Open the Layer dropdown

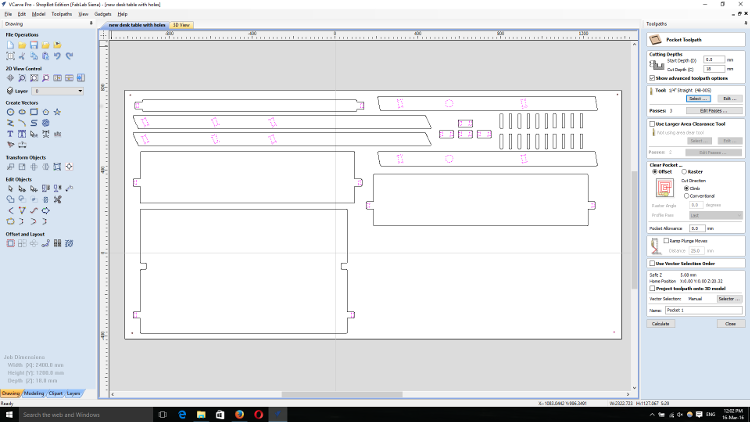(58, 91)
